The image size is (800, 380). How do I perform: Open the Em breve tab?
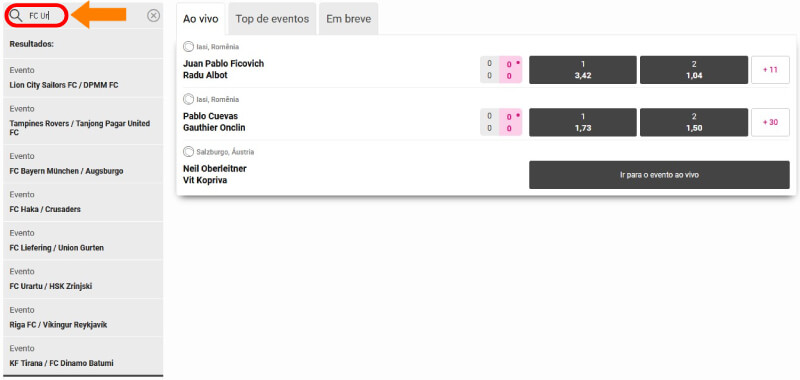coord(348,19)
